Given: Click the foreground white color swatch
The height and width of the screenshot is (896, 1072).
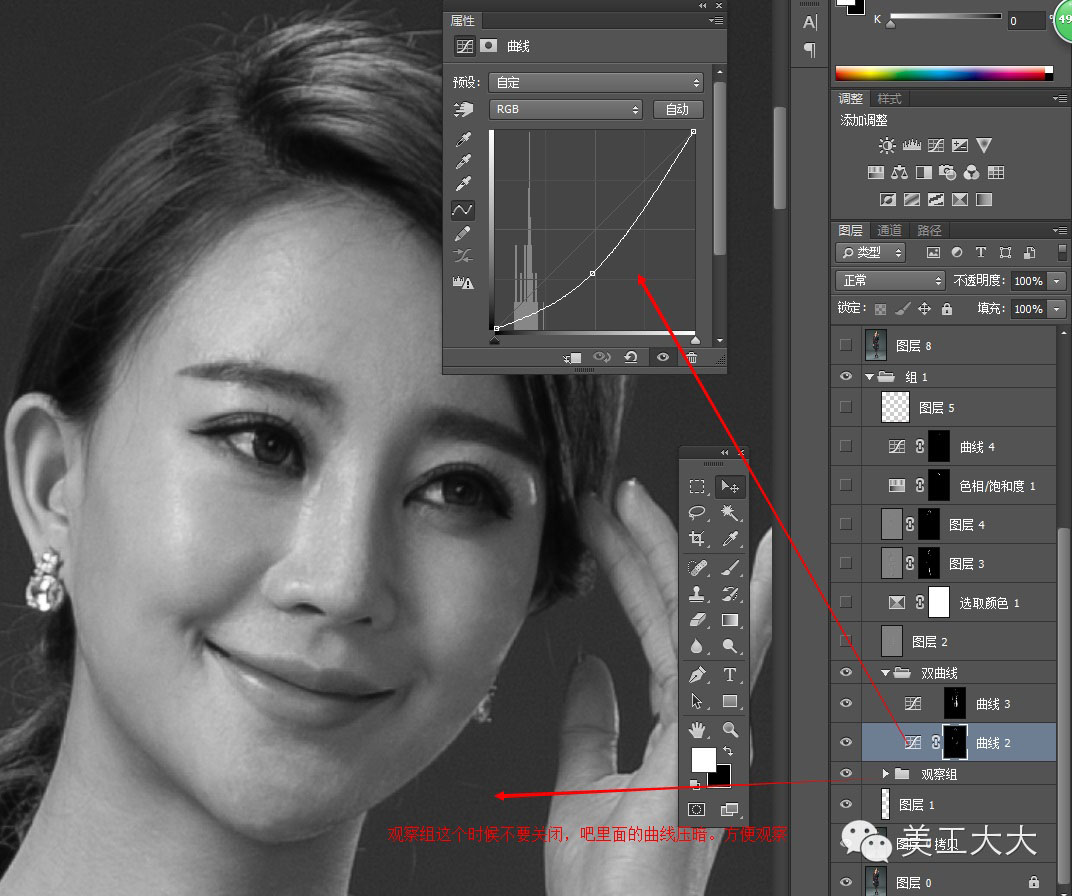Looking at the screenshot, I should (703, 759).
